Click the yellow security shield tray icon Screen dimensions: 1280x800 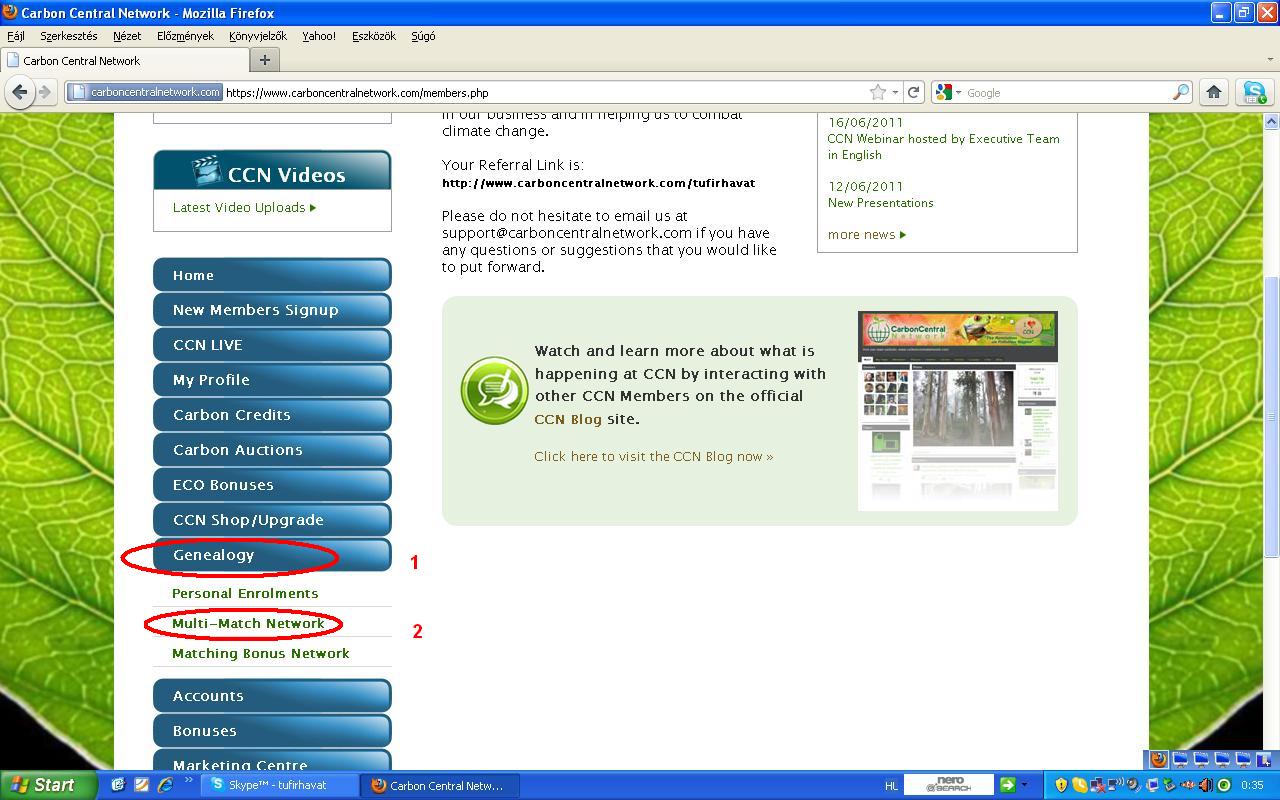pos(1061,785)
